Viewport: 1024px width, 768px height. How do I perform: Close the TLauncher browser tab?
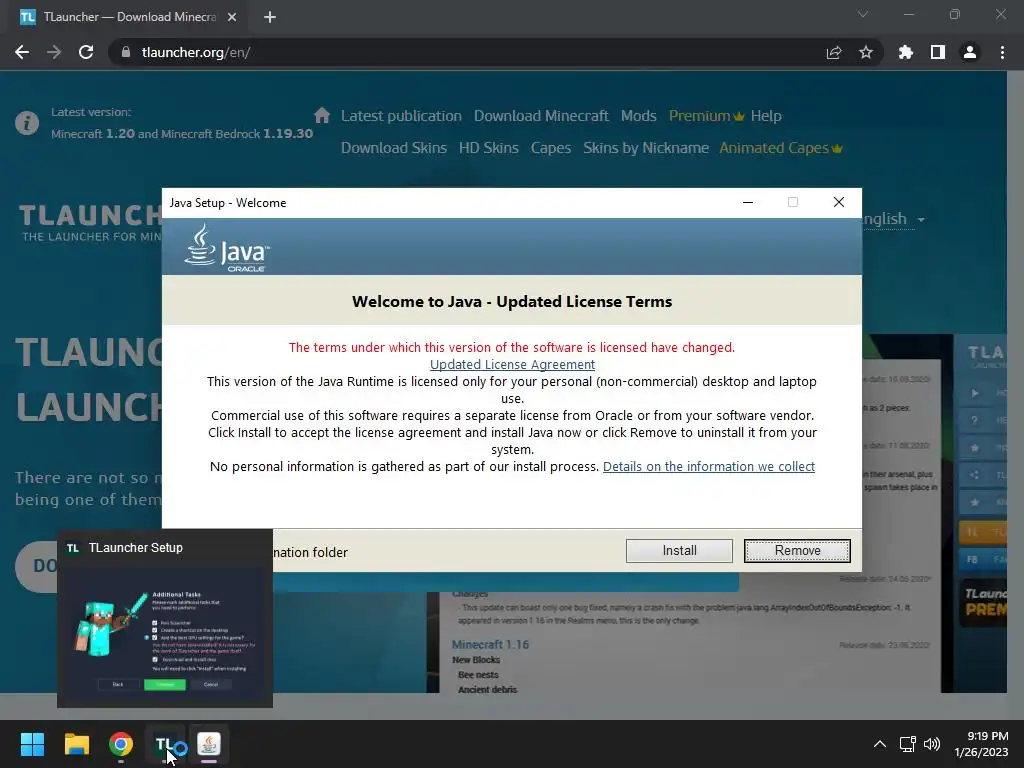[x=232, y=17]
